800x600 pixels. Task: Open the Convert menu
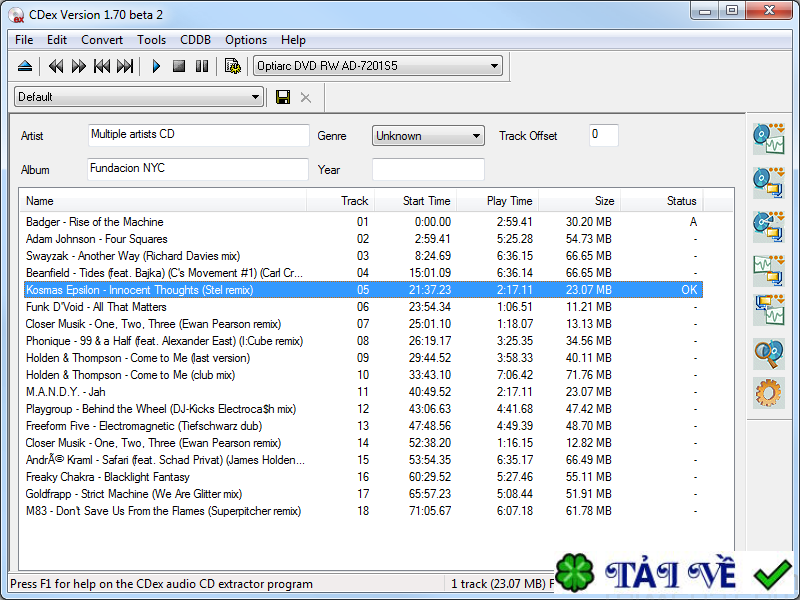click(x=102, y=40)
